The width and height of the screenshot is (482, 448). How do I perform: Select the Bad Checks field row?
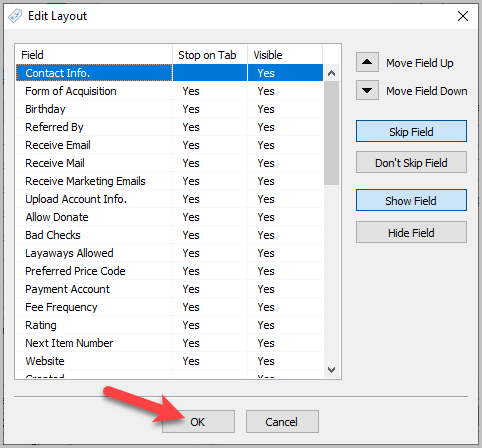[169, 235]
